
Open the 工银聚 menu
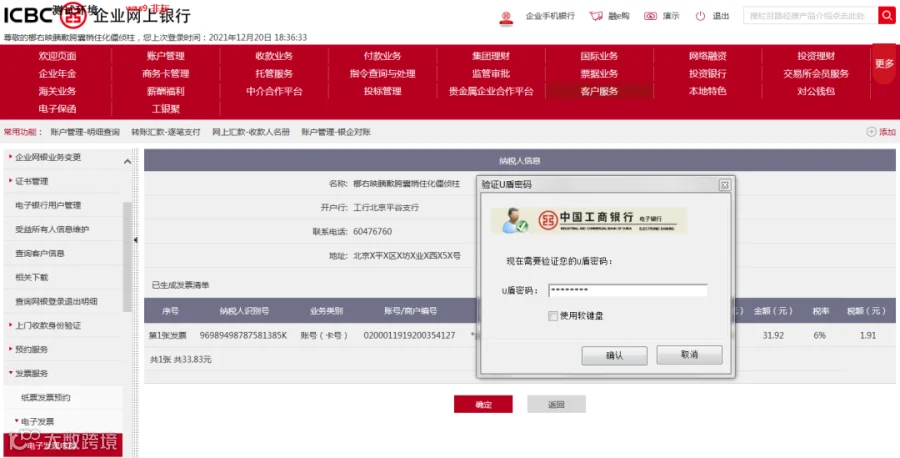click(165, 108)
